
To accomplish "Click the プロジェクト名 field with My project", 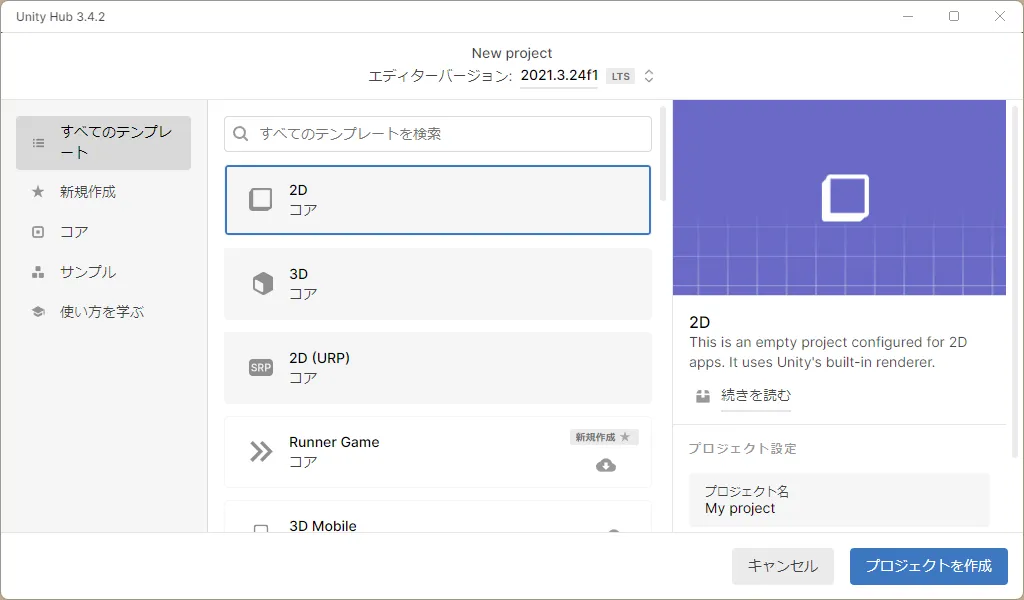I will click(x=838, y=500).
